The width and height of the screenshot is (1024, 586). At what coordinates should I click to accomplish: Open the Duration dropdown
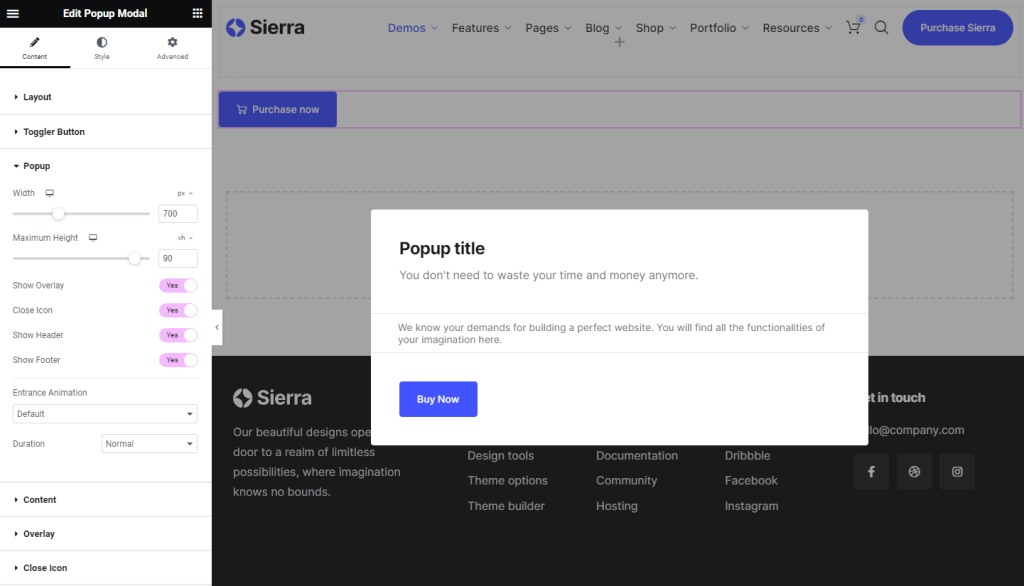[150, 444]
